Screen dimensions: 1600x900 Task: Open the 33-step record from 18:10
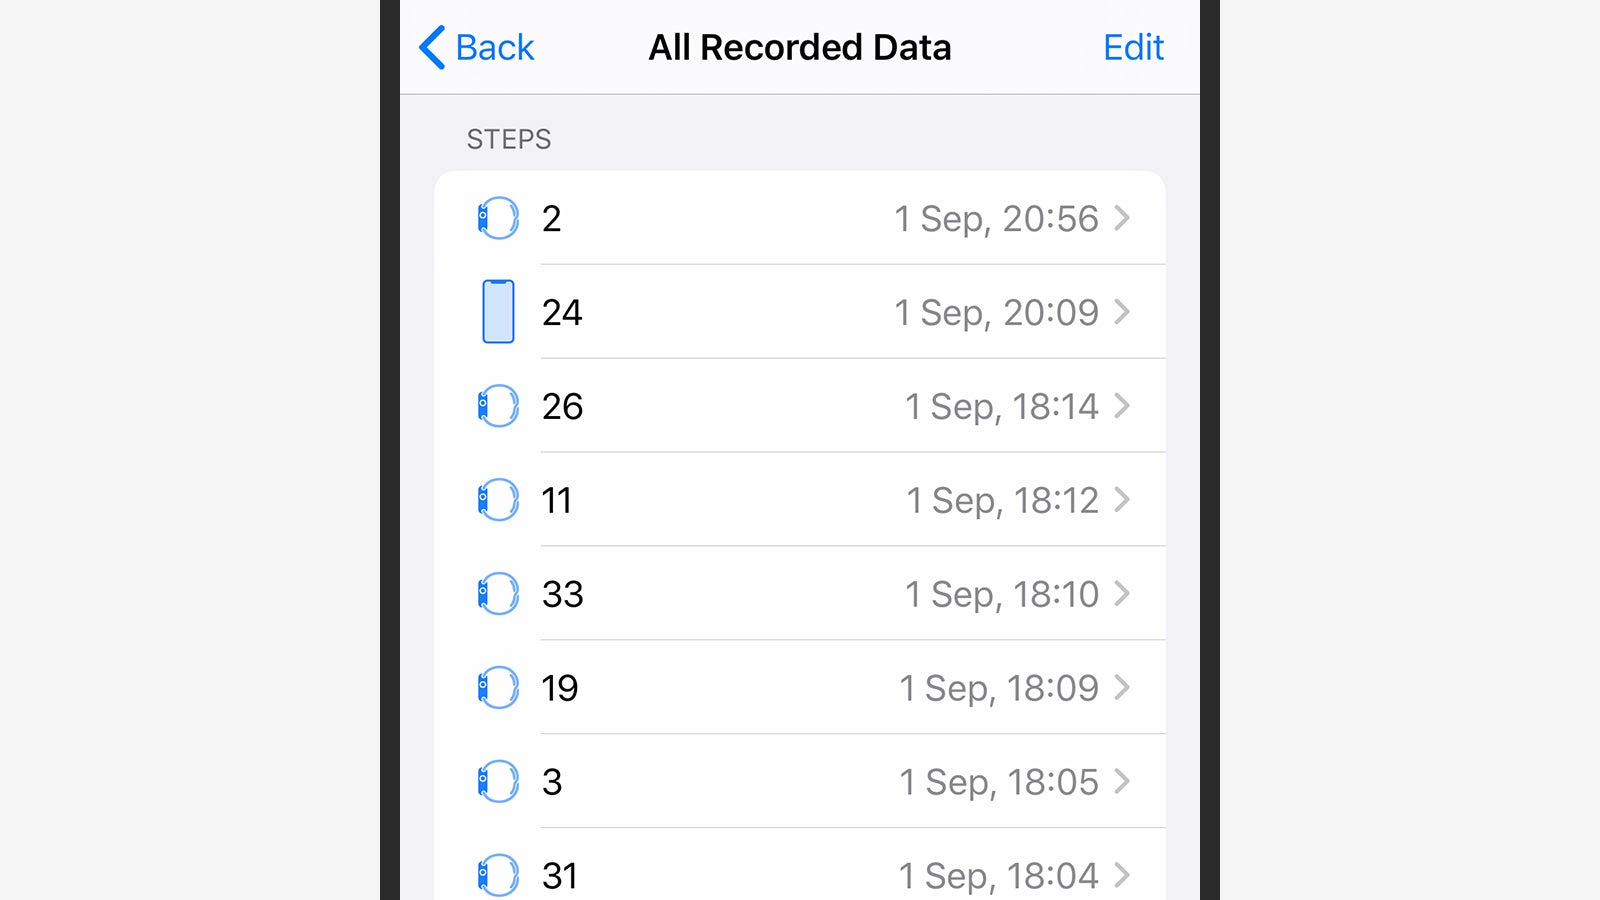[x=800, y=594]
